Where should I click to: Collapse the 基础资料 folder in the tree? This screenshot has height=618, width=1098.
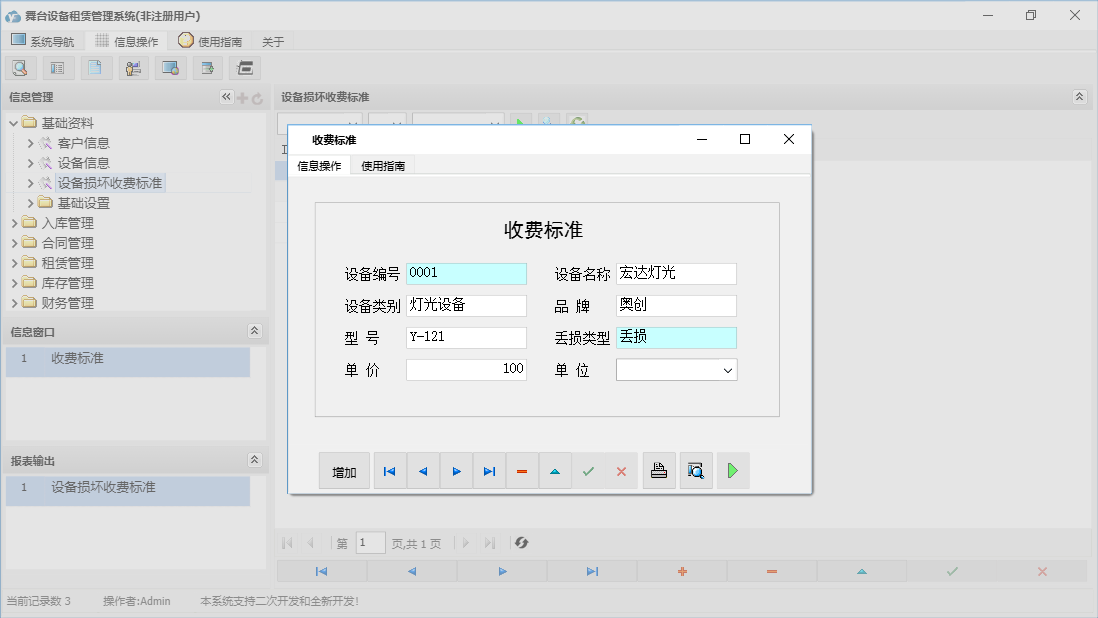11,121
